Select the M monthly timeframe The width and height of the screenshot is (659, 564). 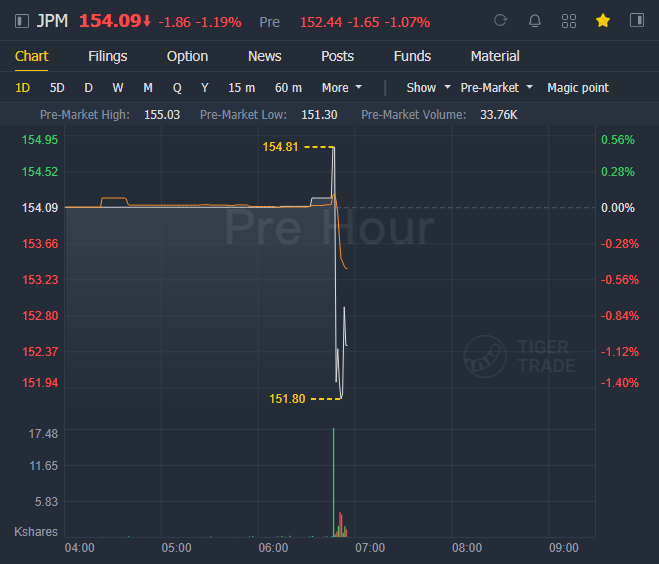tap(148, 88)
